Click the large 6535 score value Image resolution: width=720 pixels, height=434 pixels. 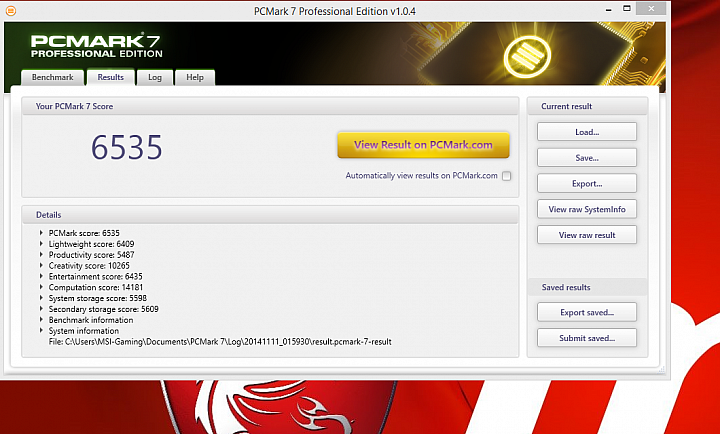(127, 147)
